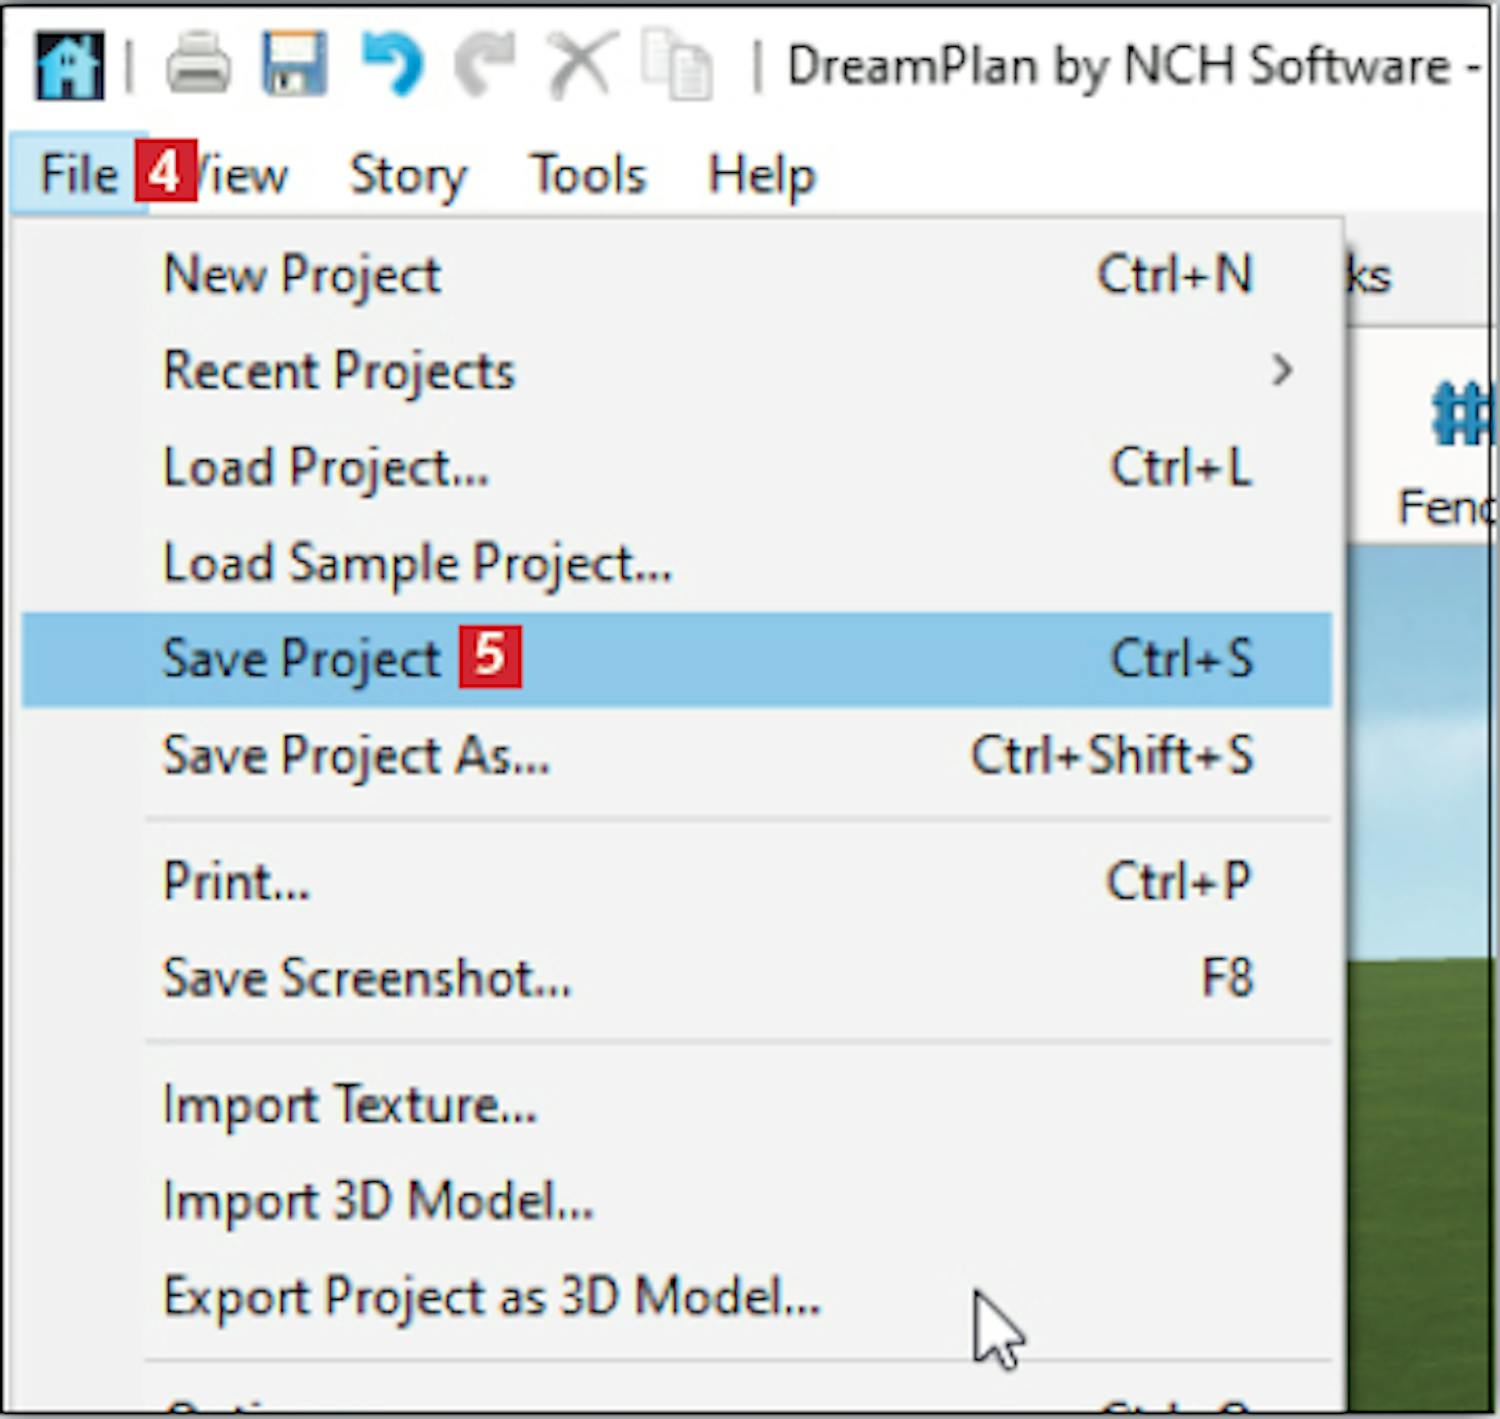The width and height of the screenshot is (1500, 1419).
Task: Select Load Project... menu entry
Action: 677,467
